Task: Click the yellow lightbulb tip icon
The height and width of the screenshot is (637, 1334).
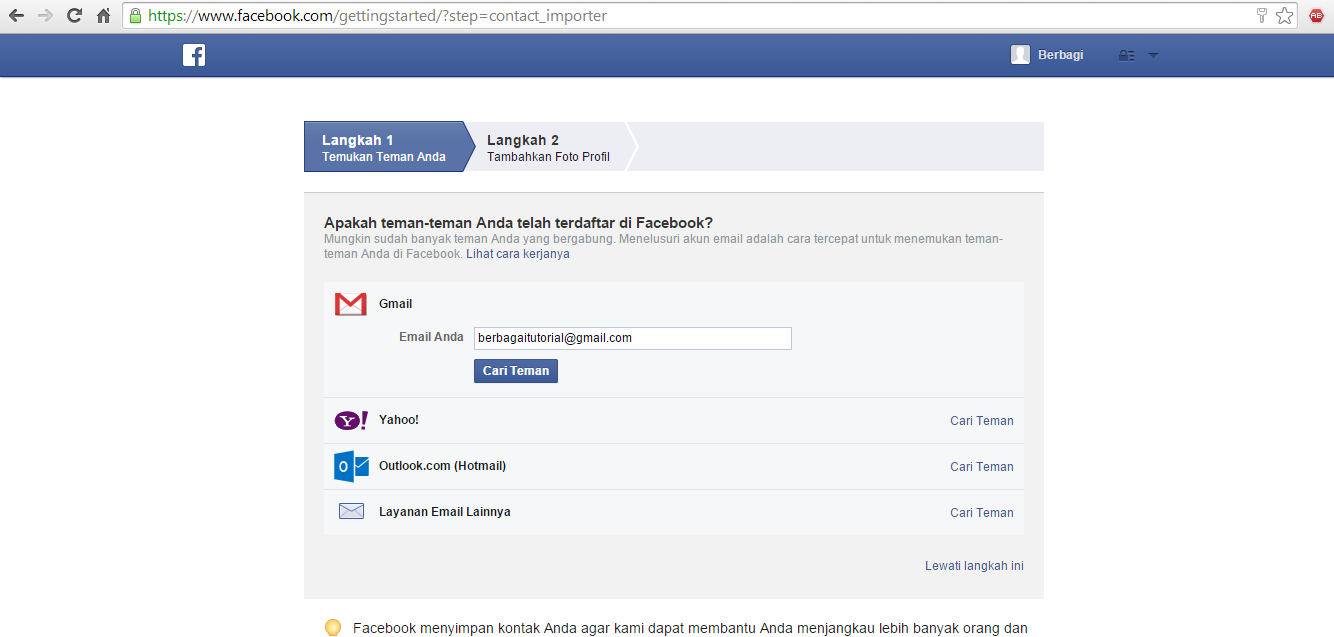Action: pyautogui.click(x=334, y=627)
